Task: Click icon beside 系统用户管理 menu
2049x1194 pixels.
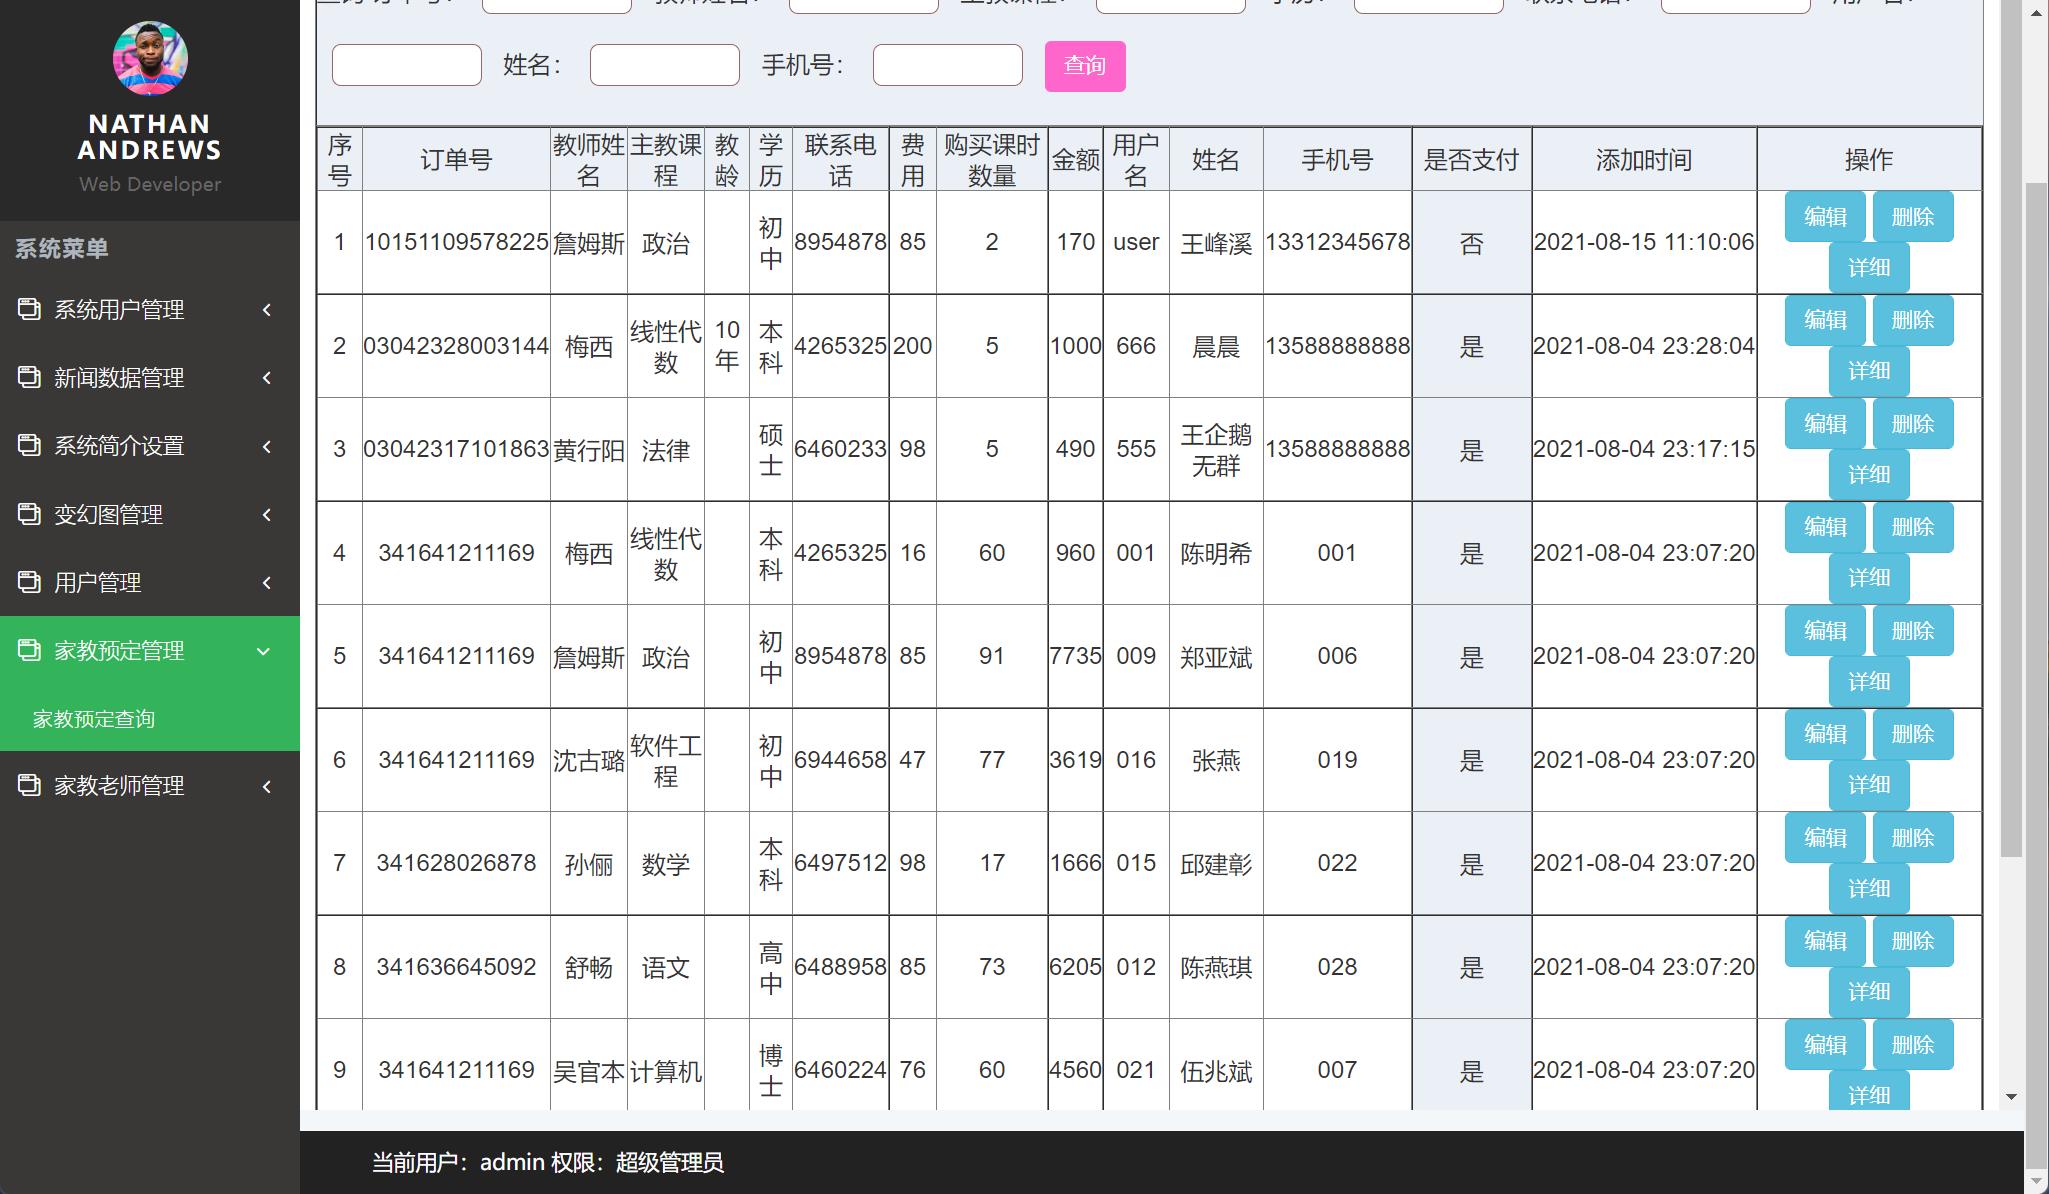Action: click(x=29, y=309)
